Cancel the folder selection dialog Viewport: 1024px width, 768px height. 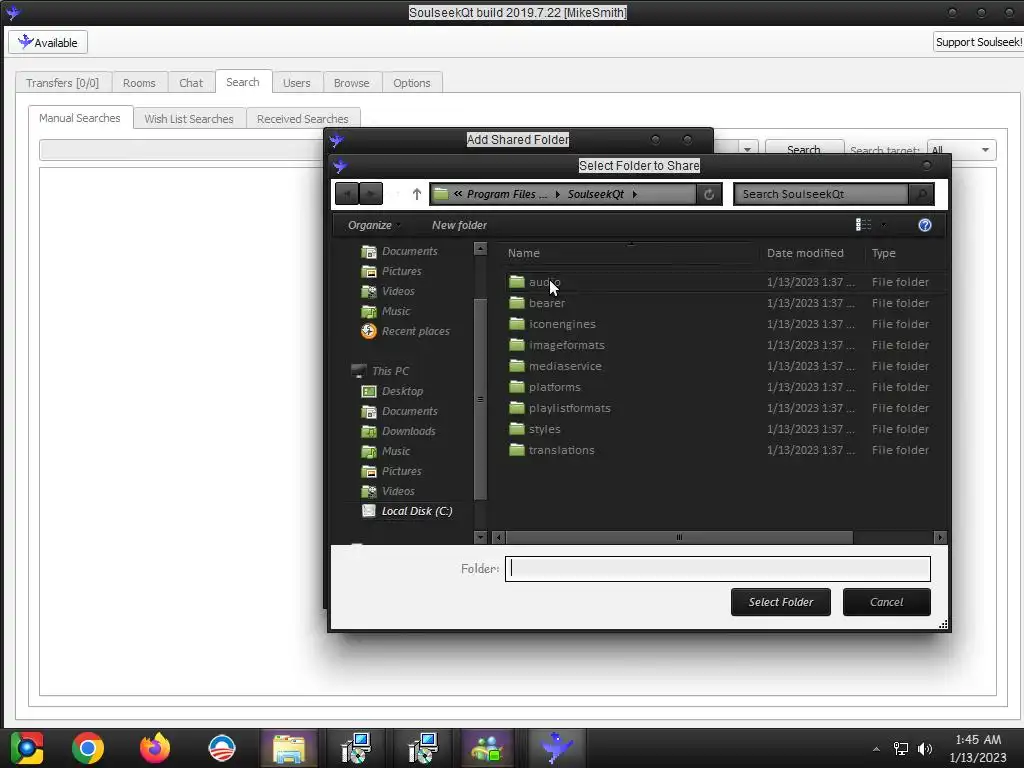pyautogui.click(x=886, y=602)
